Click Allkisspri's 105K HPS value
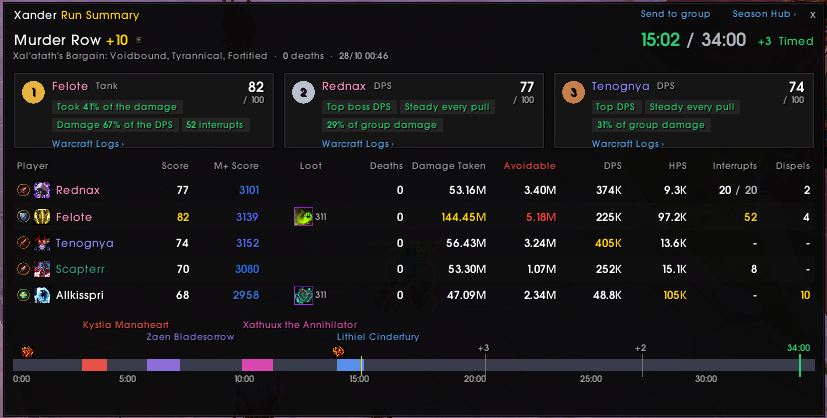Screen dimensions: 827x418 (675, 295)
